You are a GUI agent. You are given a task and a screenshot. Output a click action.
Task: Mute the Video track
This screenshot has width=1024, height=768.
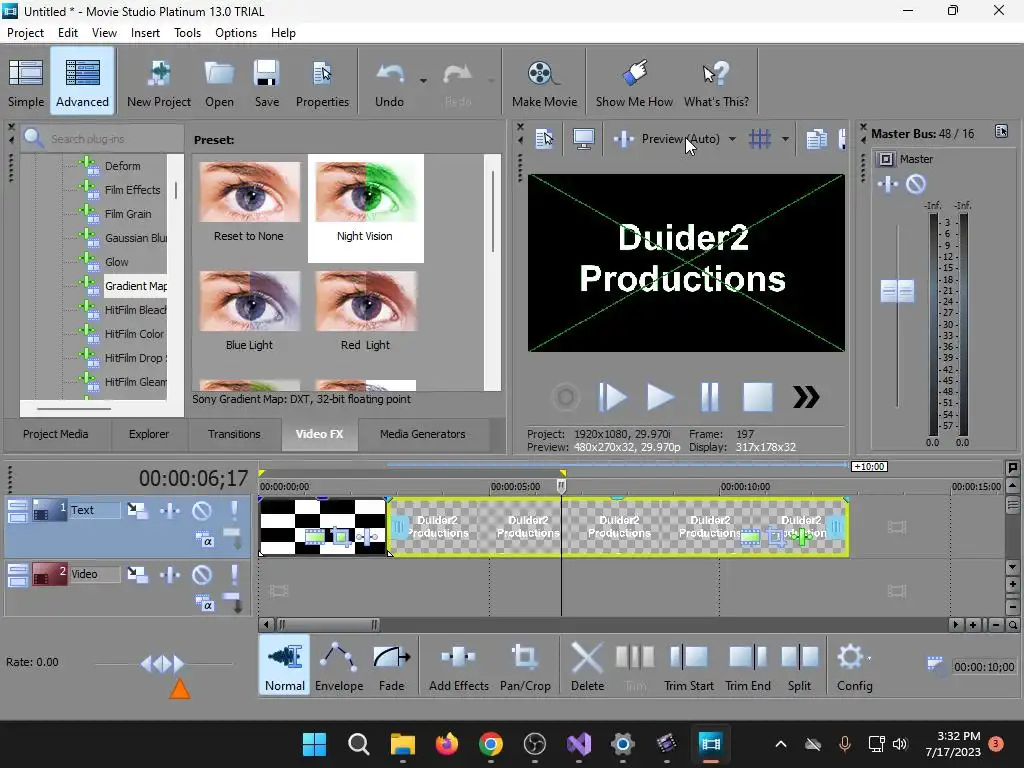point(202,574)
